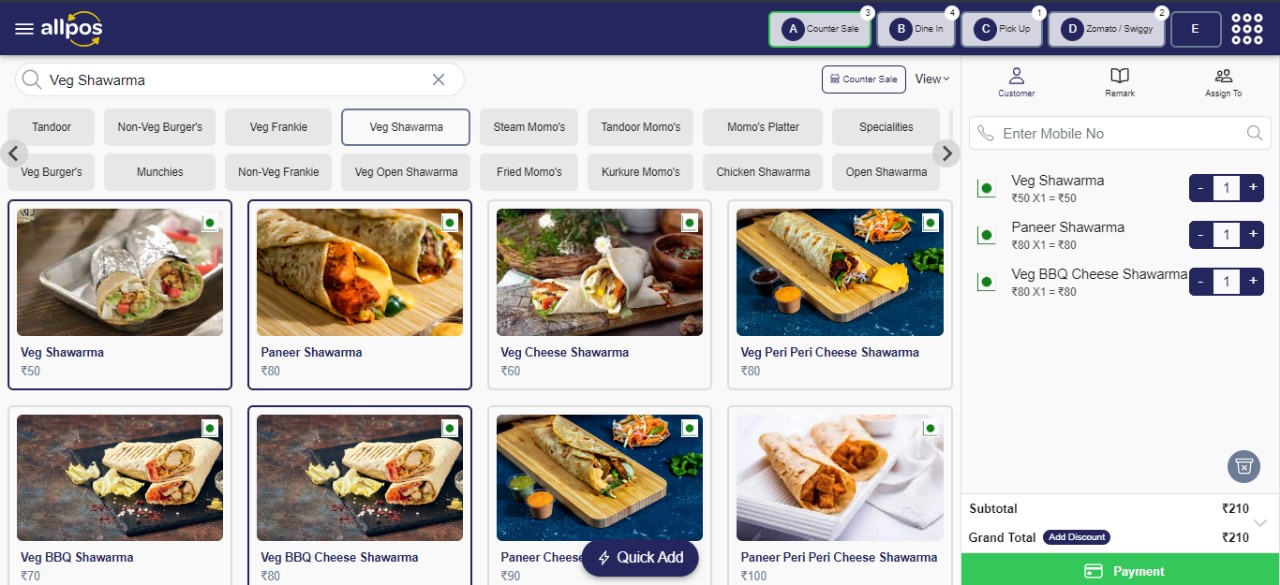This screenshot has width=1280, height=585.
Task: Open the Assign To icon
Action: click(x=1223, y=82)
